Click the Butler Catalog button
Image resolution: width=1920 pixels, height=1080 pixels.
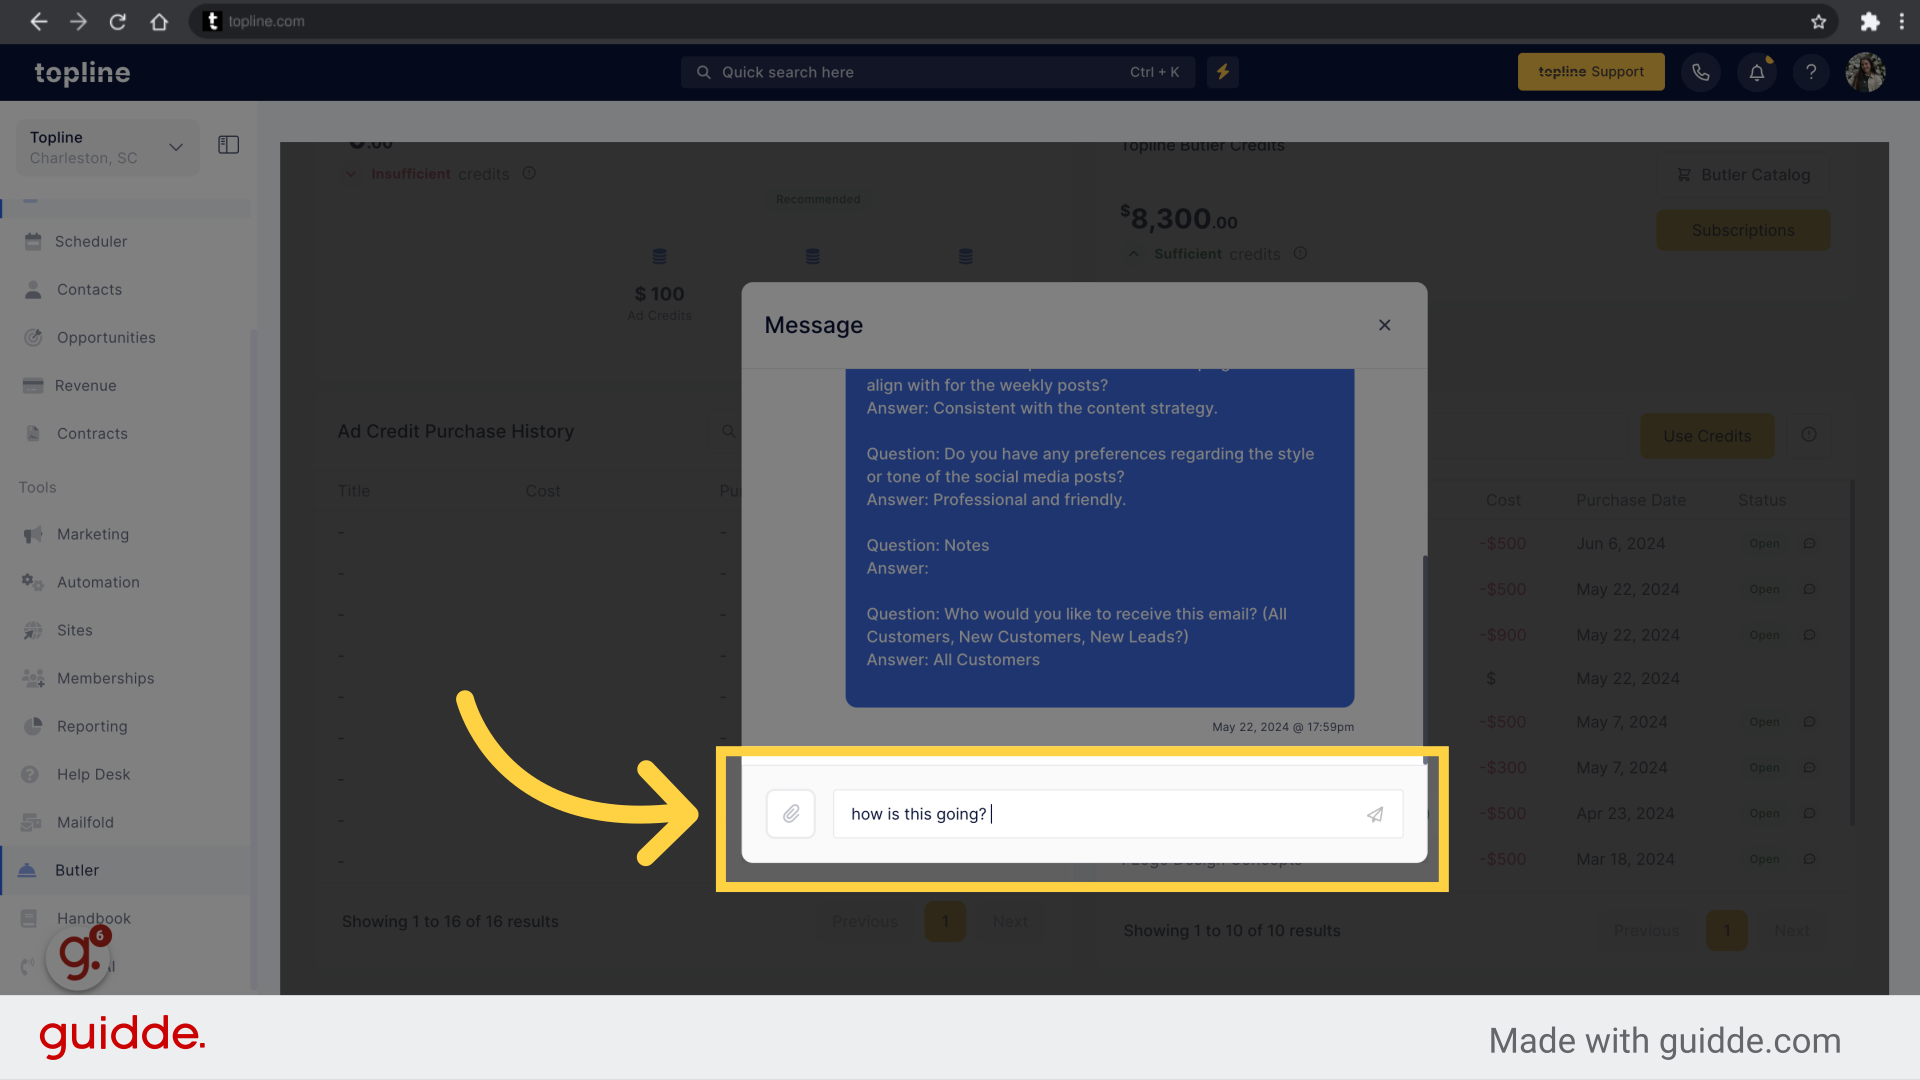point(1745,175)
